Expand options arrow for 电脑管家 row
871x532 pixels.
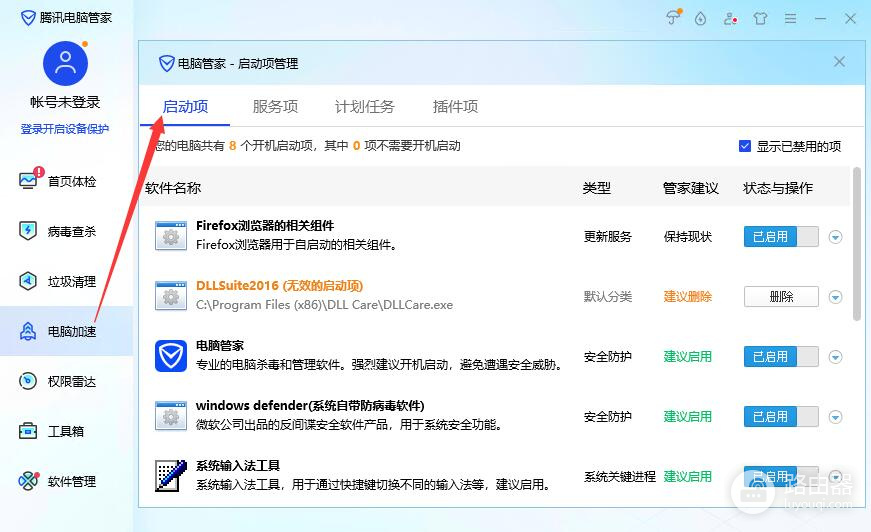[835, 357]
